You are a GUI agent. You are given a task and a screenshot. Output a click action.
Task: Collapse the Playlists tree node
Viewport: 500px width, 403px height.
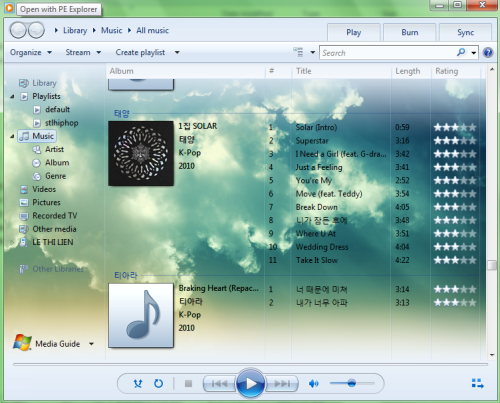12,96
